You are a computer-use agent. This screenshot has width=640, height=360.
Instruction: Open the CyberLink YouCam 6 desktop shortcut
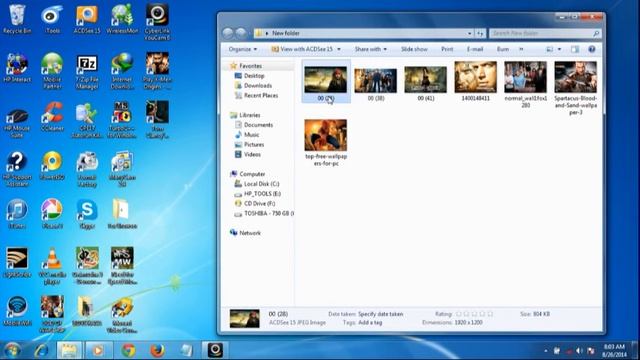click(x=157, y=22)
